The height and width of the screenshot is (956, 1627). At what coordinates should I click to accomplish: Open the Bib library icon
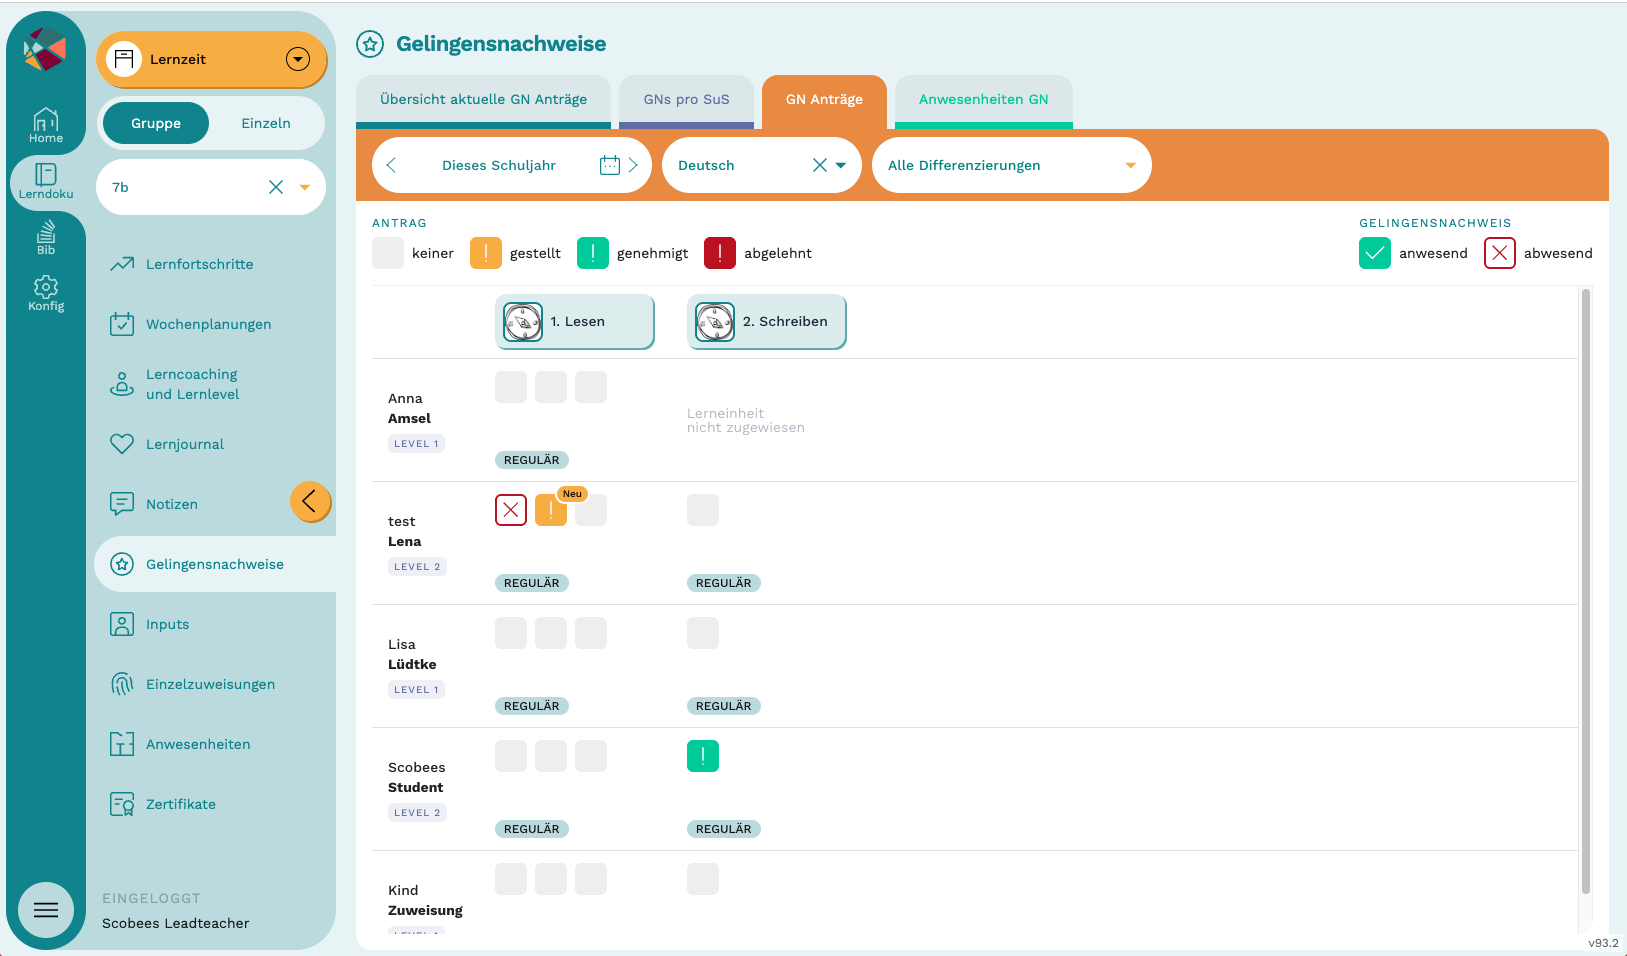click(46, 238)
